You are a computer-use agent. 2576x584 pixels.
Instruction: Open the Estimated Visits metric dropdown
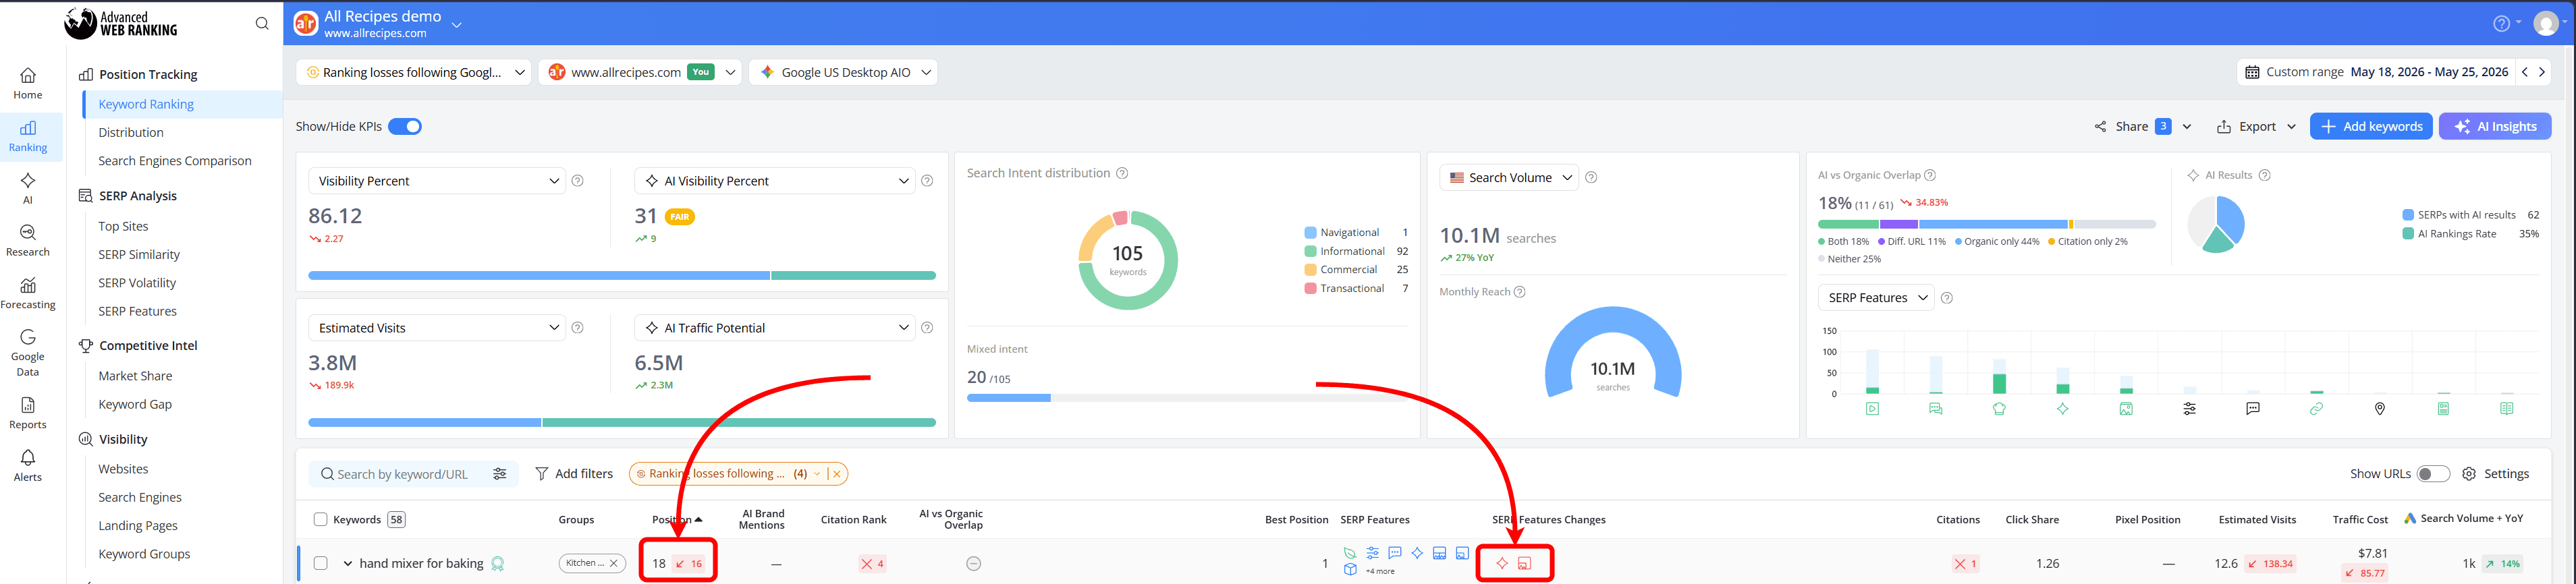[x=437, y=328]
